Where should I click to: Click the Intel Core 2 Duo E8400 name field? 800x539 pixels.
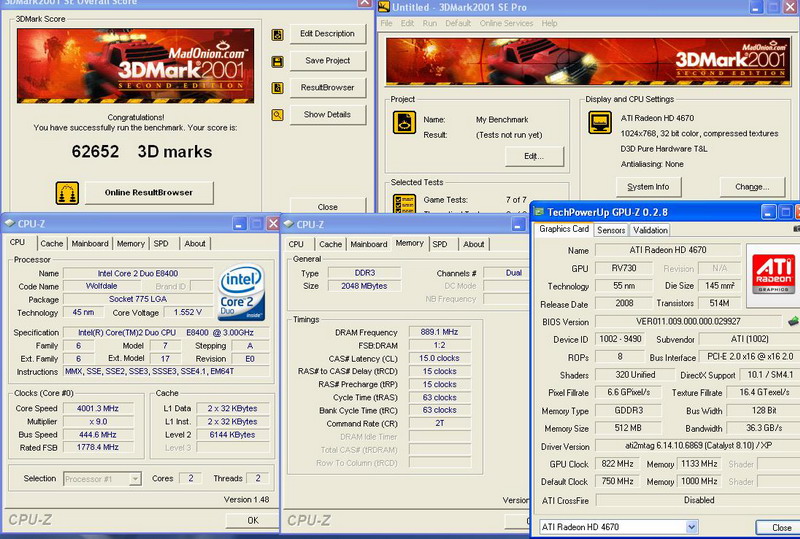click(x=138, y=274)
